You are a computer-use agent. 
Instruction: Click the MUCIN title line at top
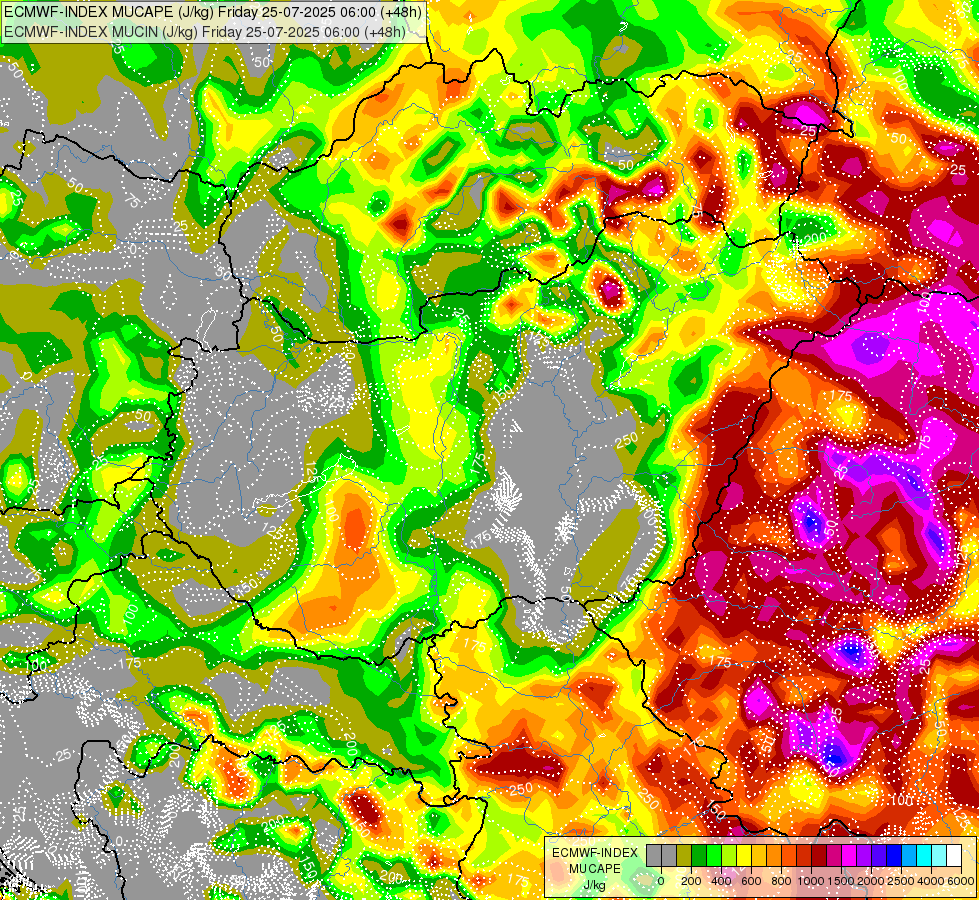tap(205, 31)
